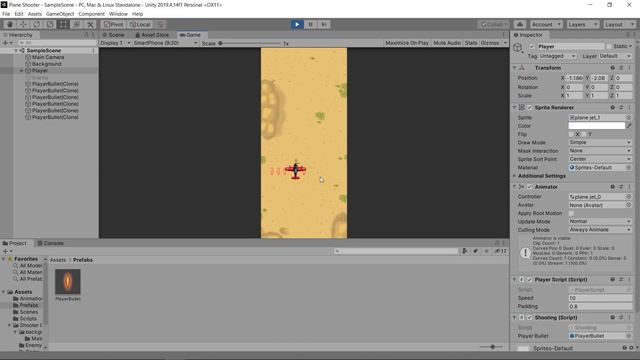Toggle Apply Root Motion checkbox

tap(571, 213)
